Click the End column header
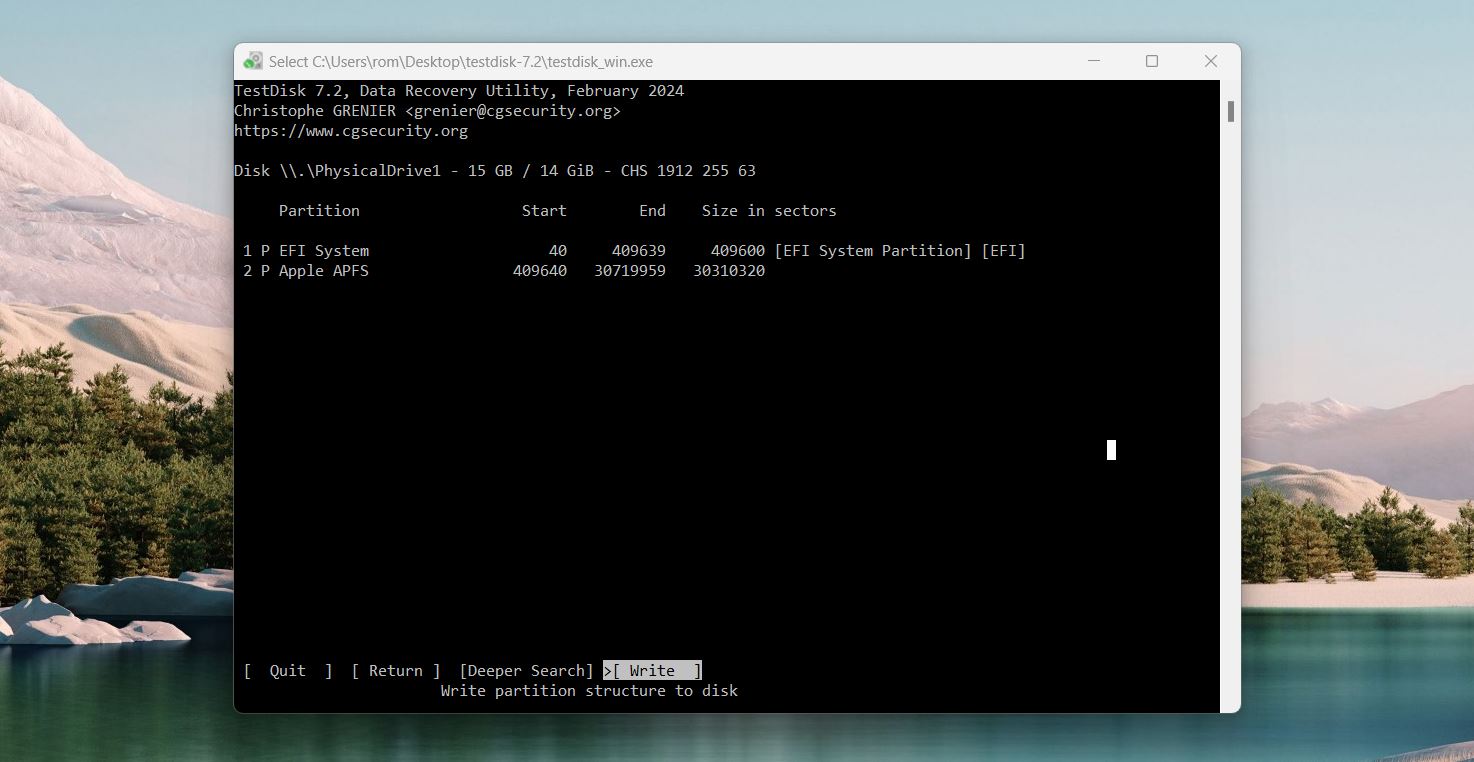The height and width of the screenshot is (762, 1474). pos(652,211)
